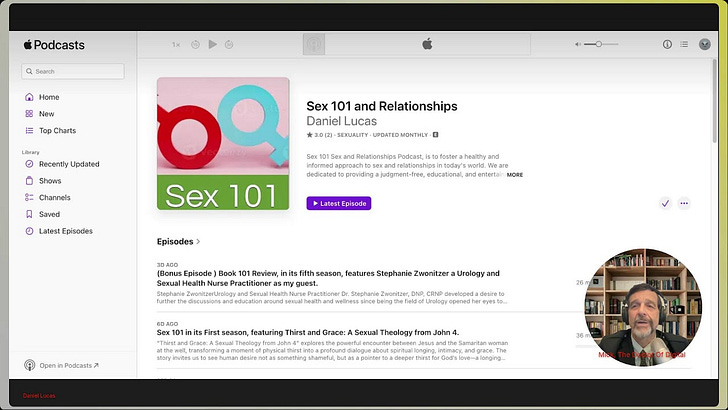The height and width of the screenshot is (410, 728).
Task: Click the New grid icon
Action: tap(29, 114)
